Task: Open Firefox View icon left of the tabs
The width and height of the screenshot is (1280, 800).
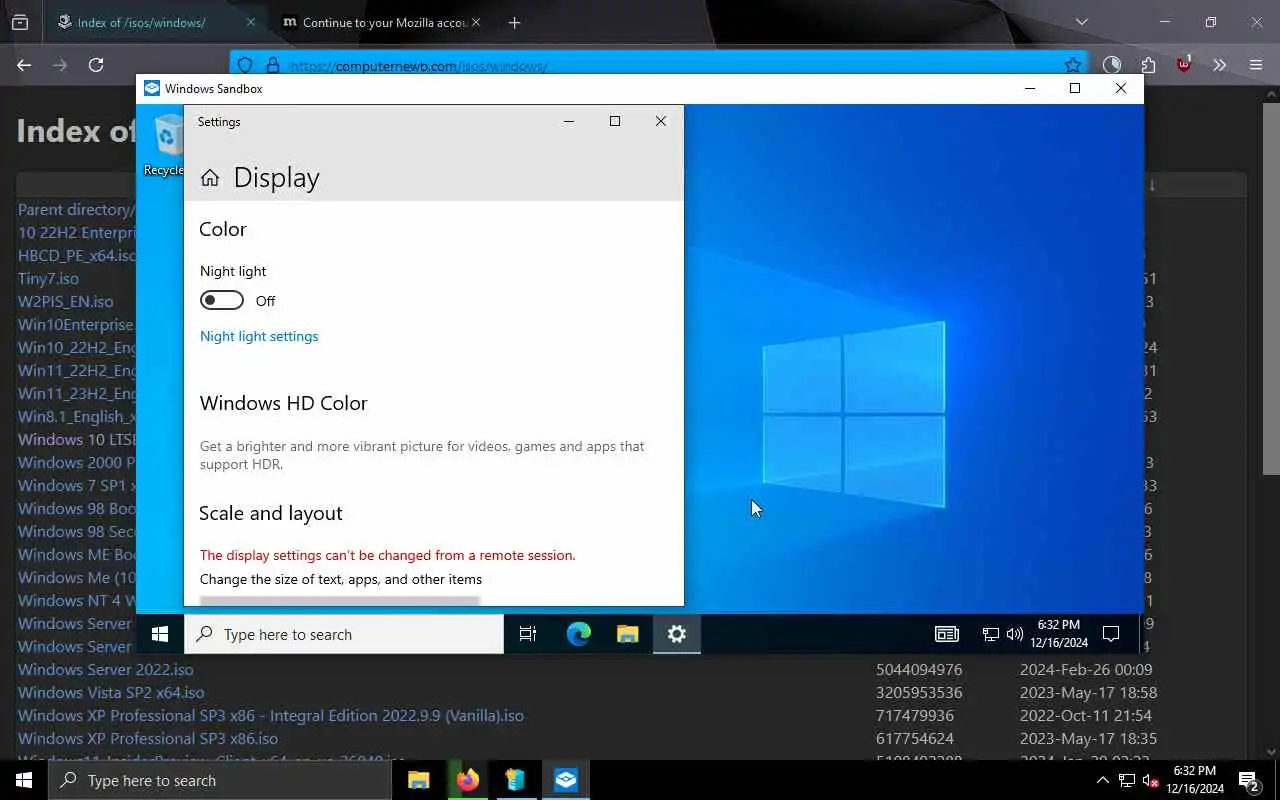Action: pos(20,22)
